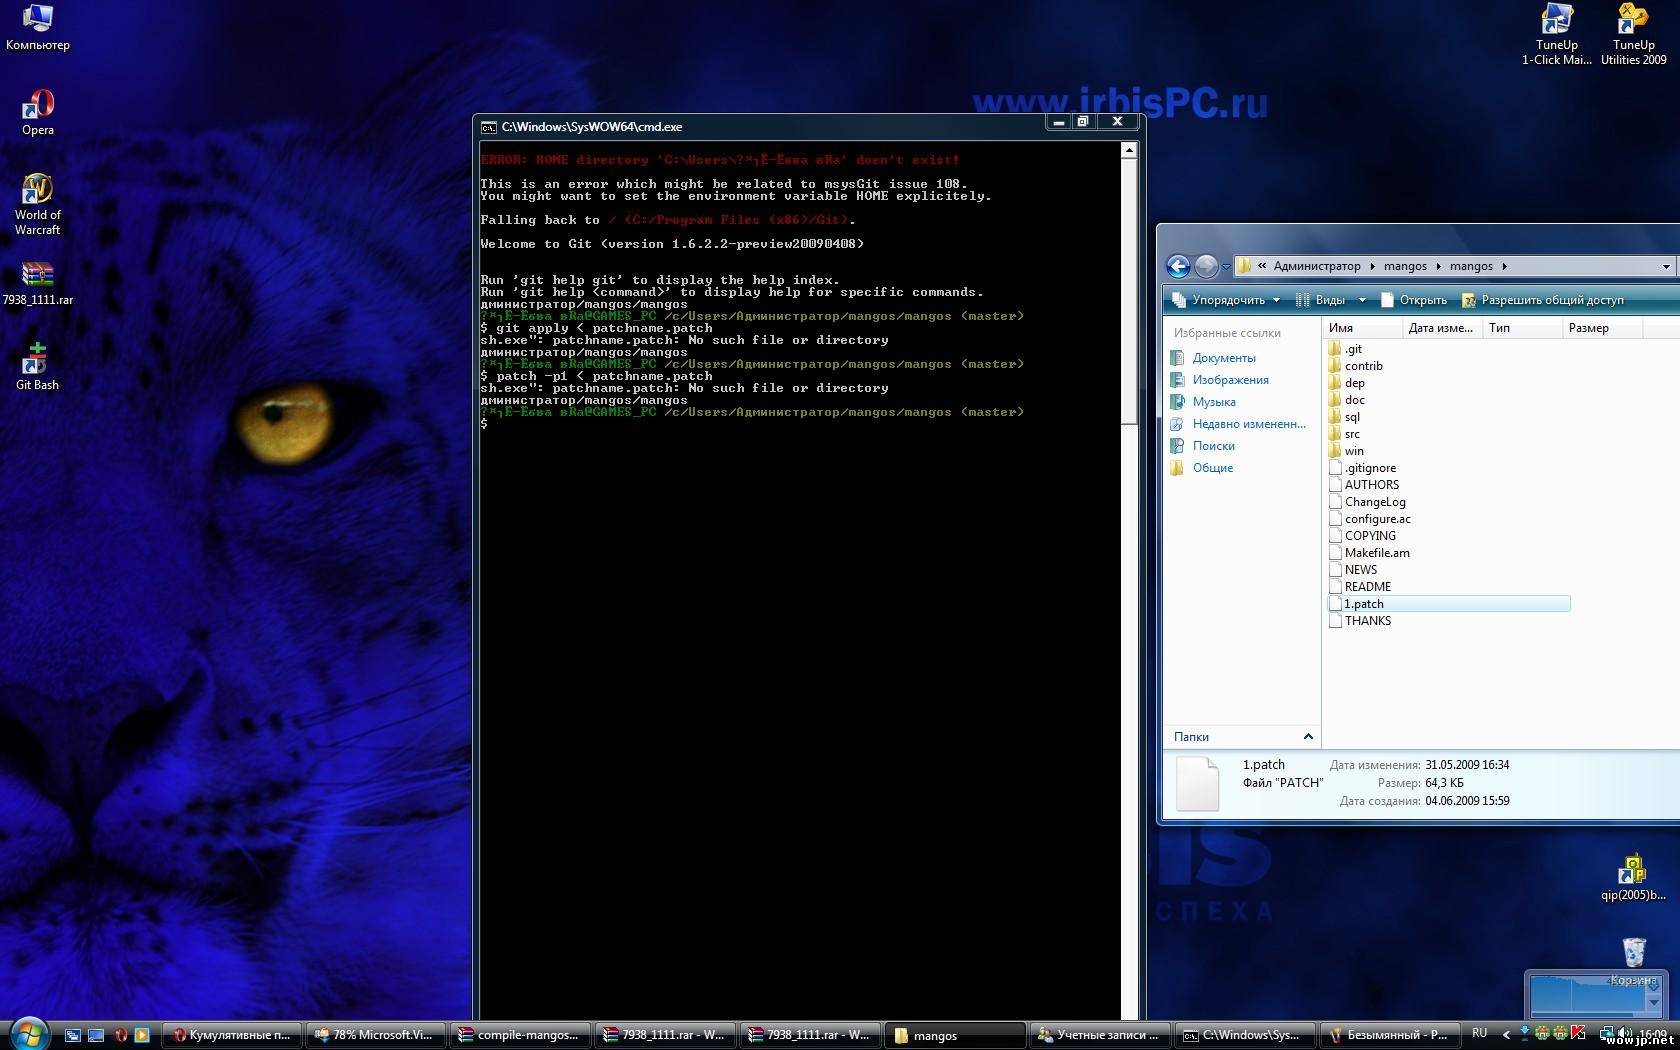Click the first mangos breadcrumb segment
Viewport: 1680px width, 1050px height.
tap(1405, 266)
